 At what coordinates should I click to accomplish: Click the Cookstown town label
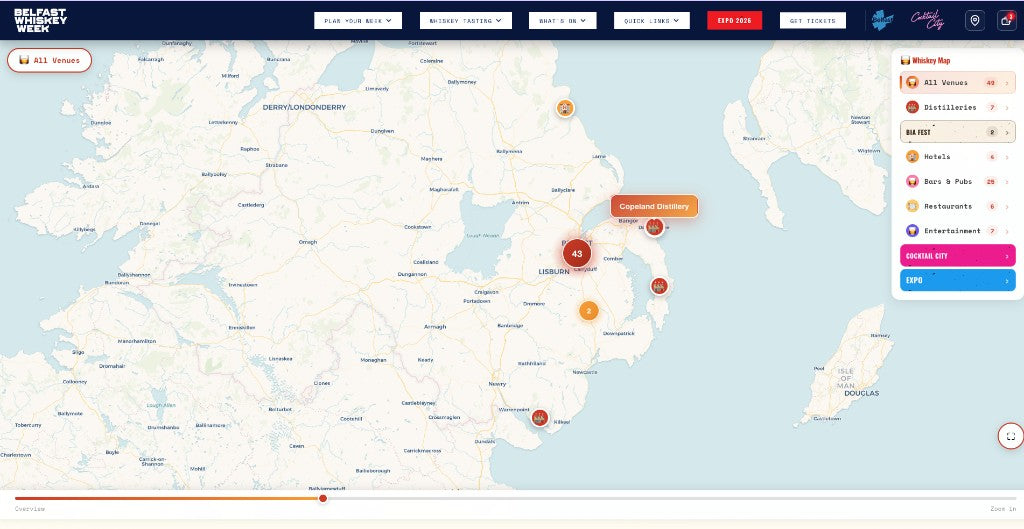click(418, 227)
